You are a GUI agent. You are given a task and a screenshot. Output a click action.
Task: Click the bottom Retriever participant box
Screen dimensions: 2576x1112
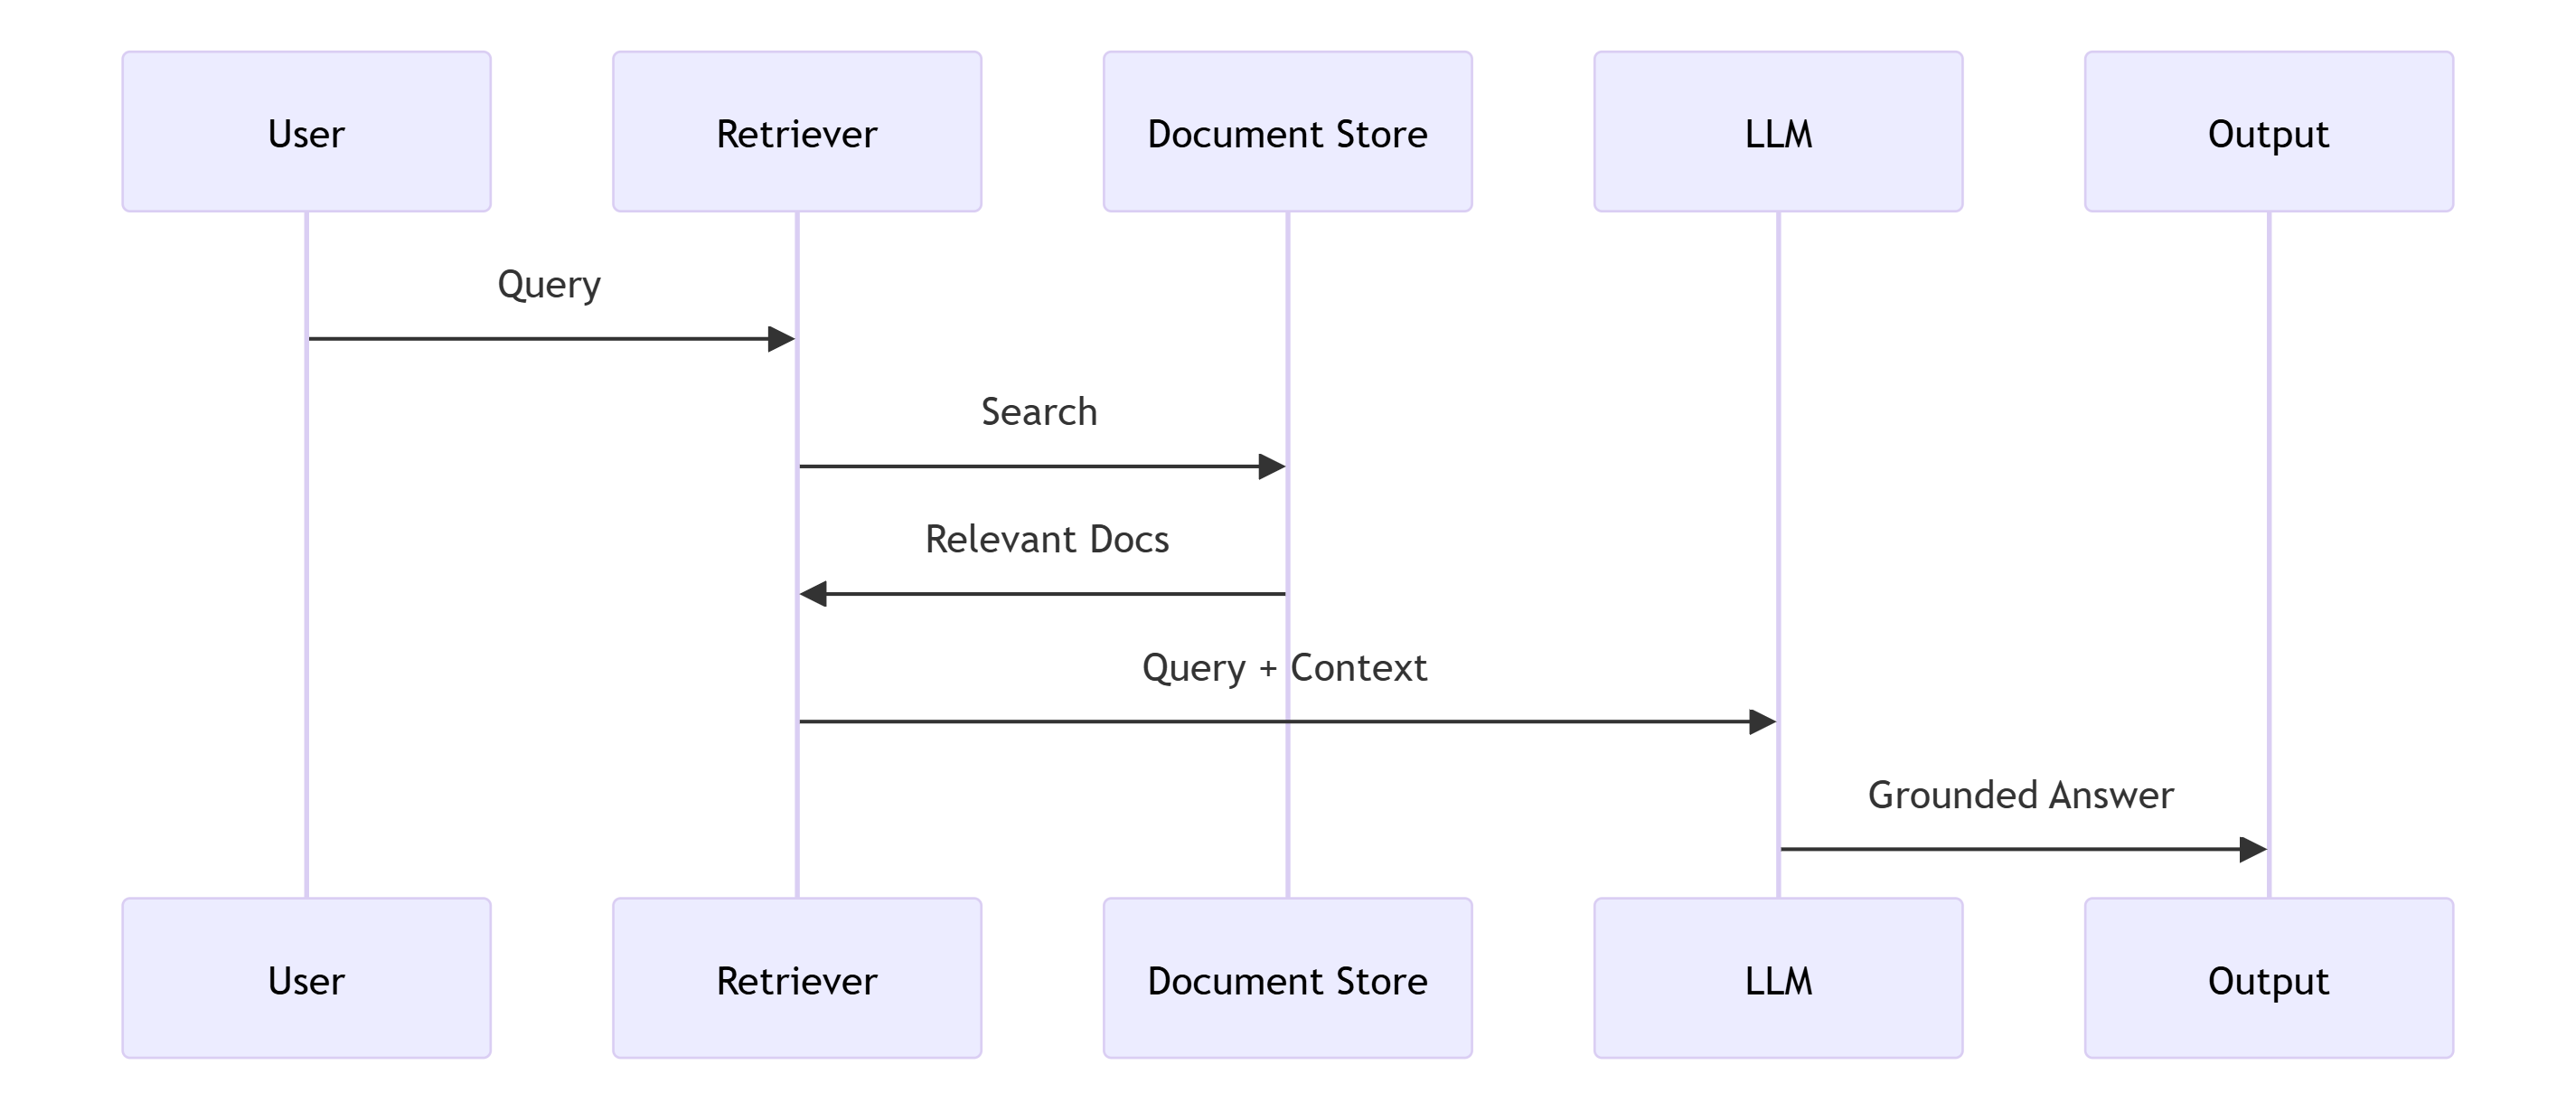coord(797,978)
